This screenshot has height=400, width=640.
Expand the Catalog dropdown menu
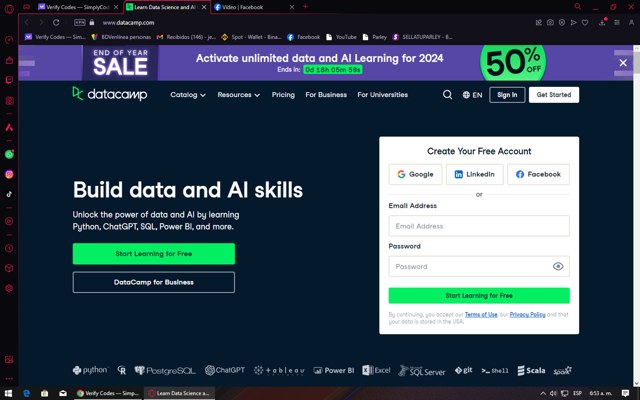(x=188, y=95)
